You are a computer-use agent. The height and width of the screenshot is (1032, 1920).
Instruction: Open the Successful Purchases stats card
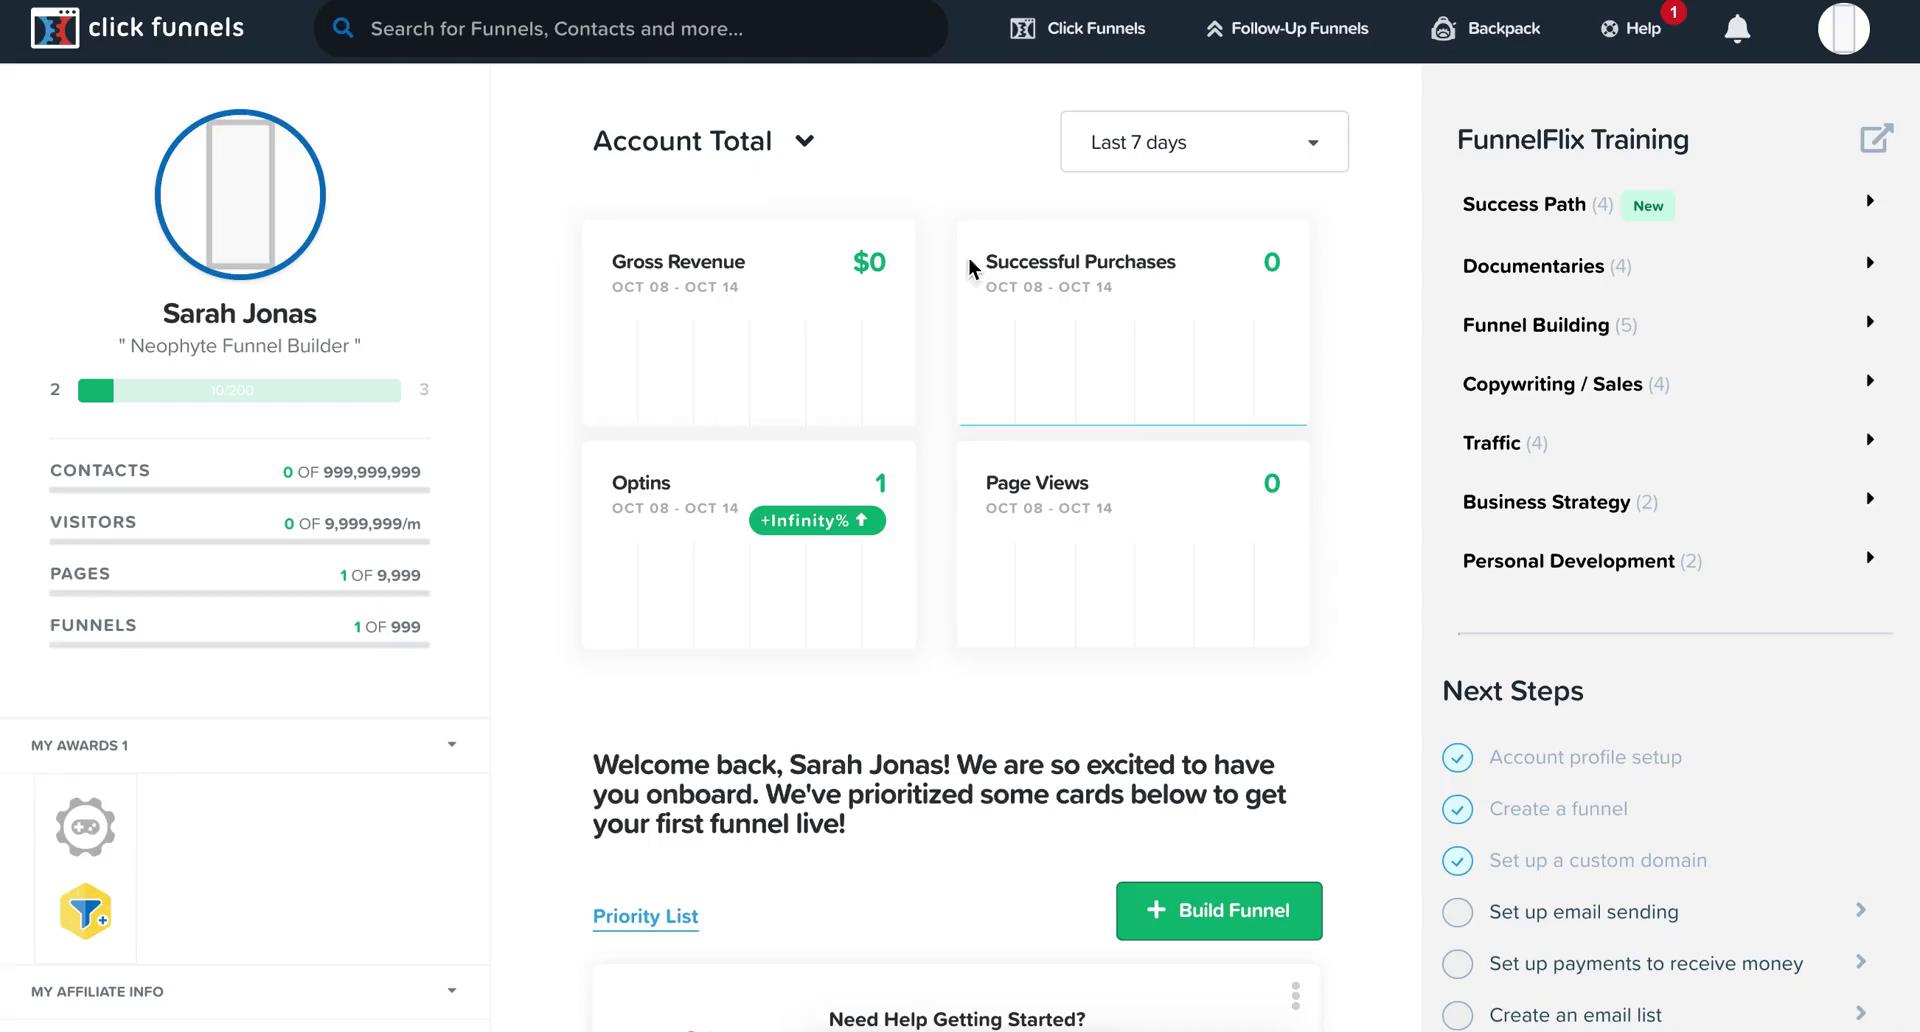(x=1133, y=323)
